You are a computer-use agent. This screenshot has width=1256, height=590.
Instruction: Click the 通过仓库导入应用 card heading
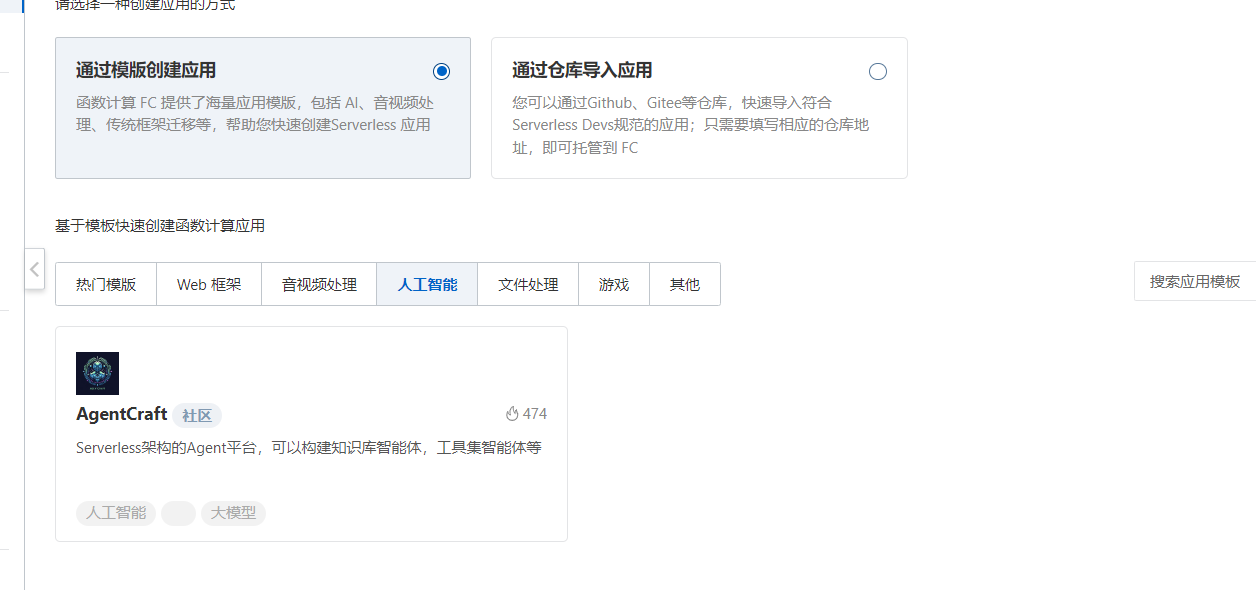coord(582,70)
